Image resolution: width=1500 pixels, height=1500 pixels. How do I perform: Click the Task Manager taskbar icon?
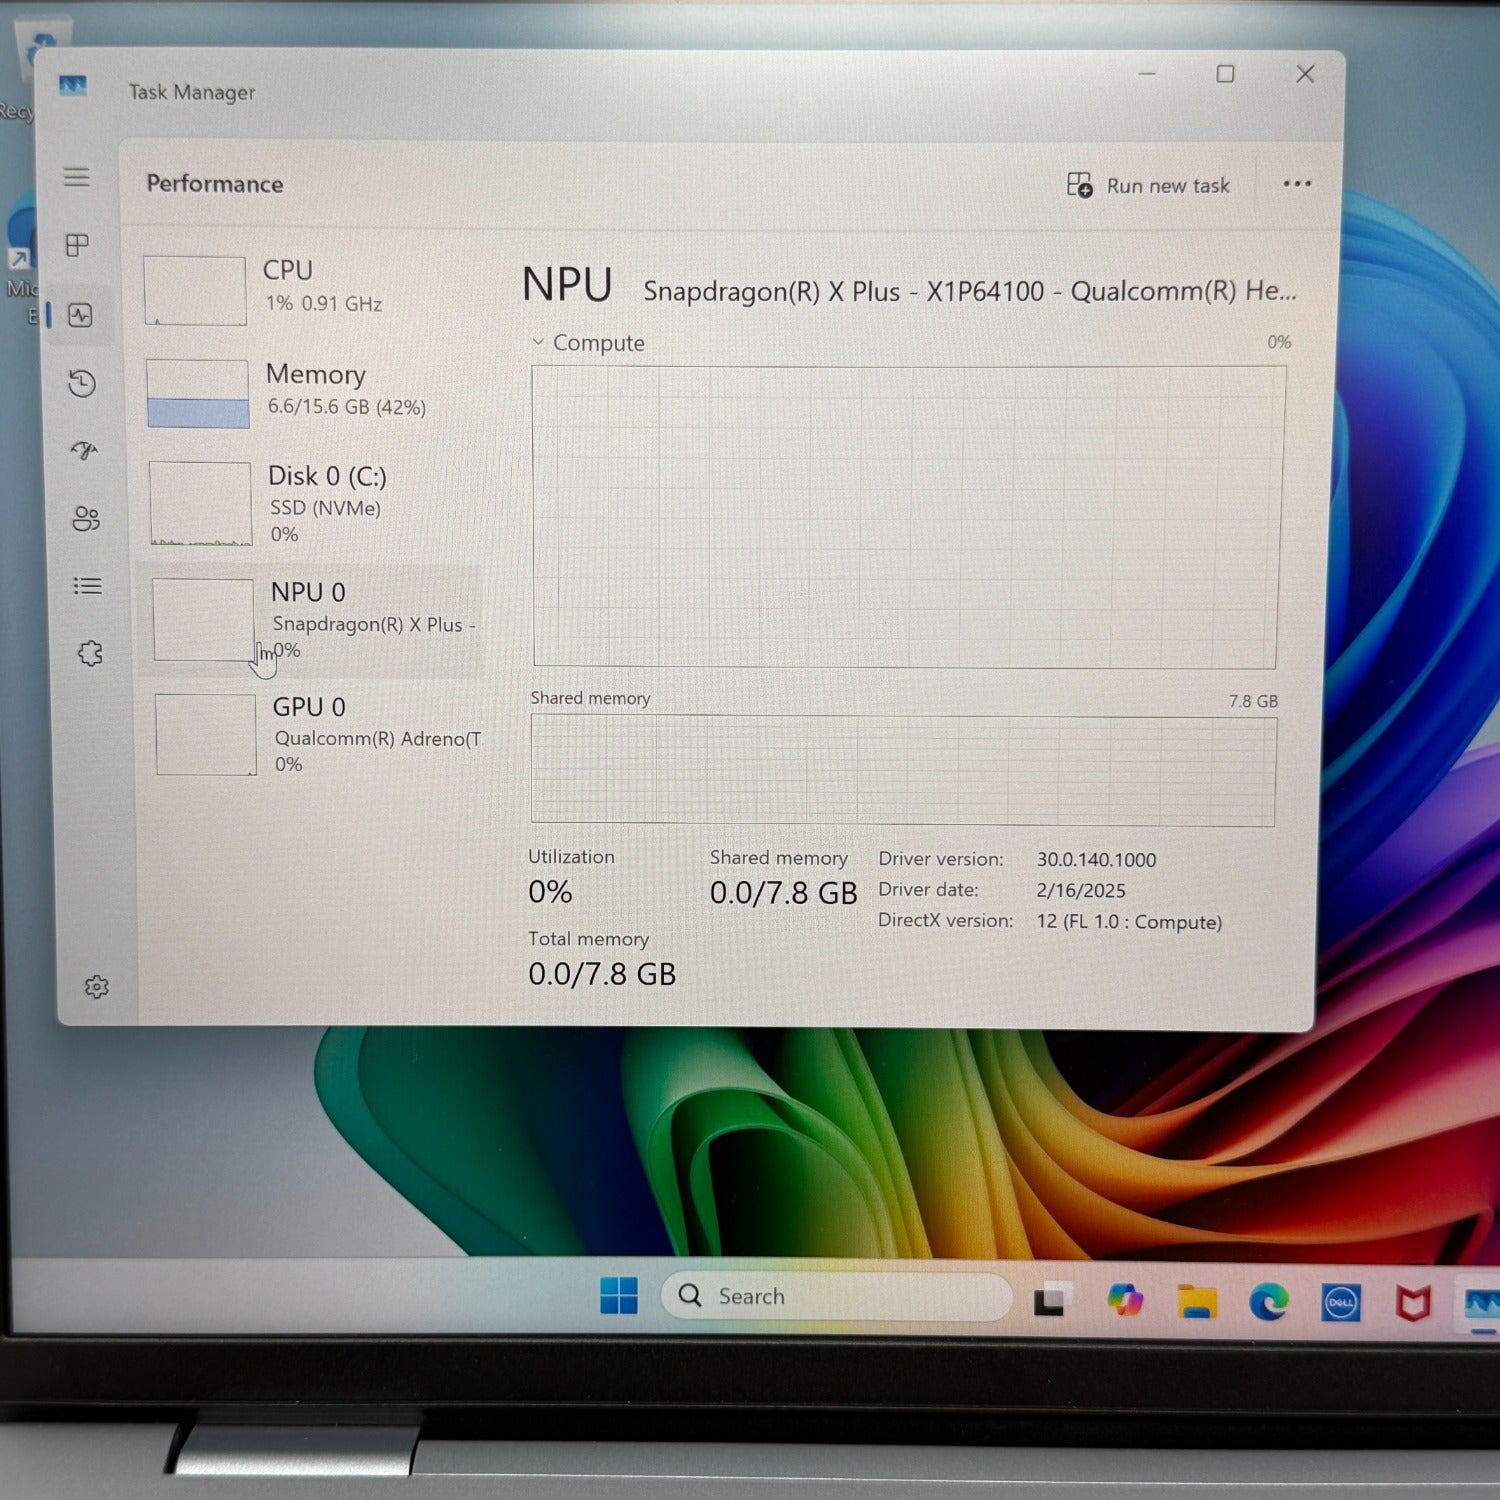coord(1480,1305)
